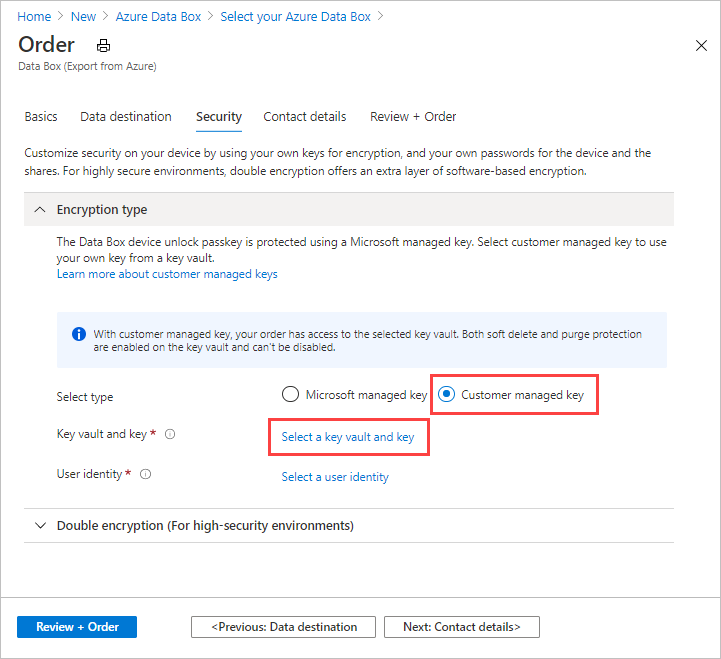This screenshot has height=659, width=721.
Task: Open the Review + Order tab
Action: pyautogui.click(x=413, y=117)
